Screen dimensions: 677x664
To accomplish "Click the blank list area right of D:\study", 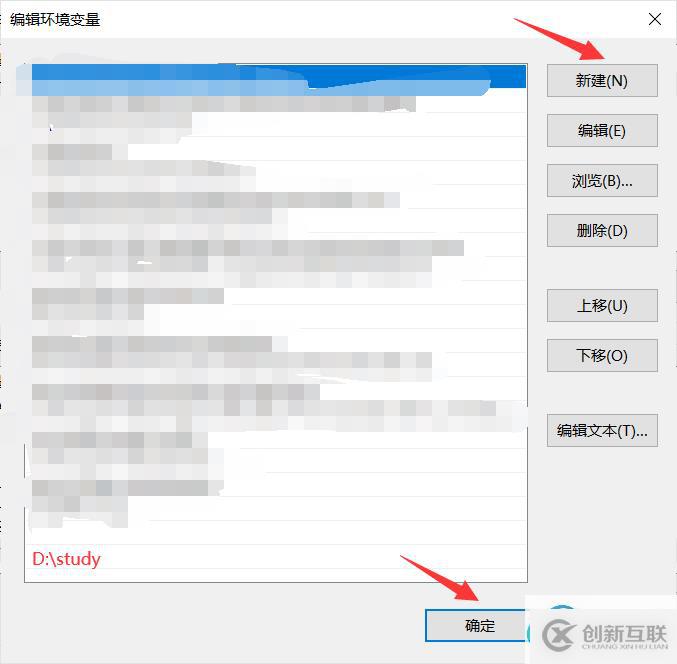I will pyautogui.click(x=313, y=559).
